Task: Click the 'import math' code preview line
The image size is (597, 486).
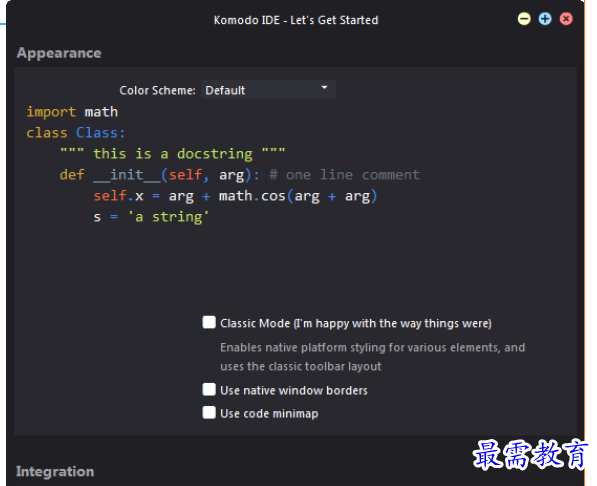Action: click(x=72, y=112)
